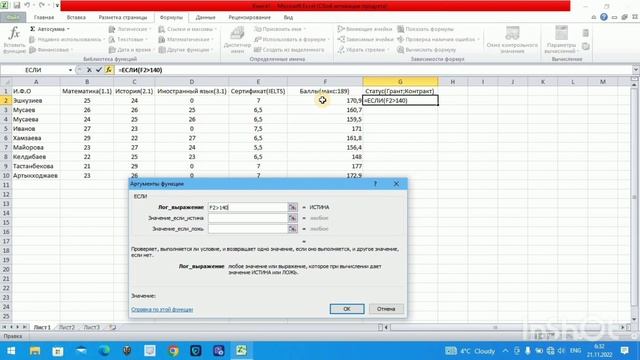The width and height of the screenshot is (640, 360).
Task: Select sheet tab Лист2
Action: 67,327
